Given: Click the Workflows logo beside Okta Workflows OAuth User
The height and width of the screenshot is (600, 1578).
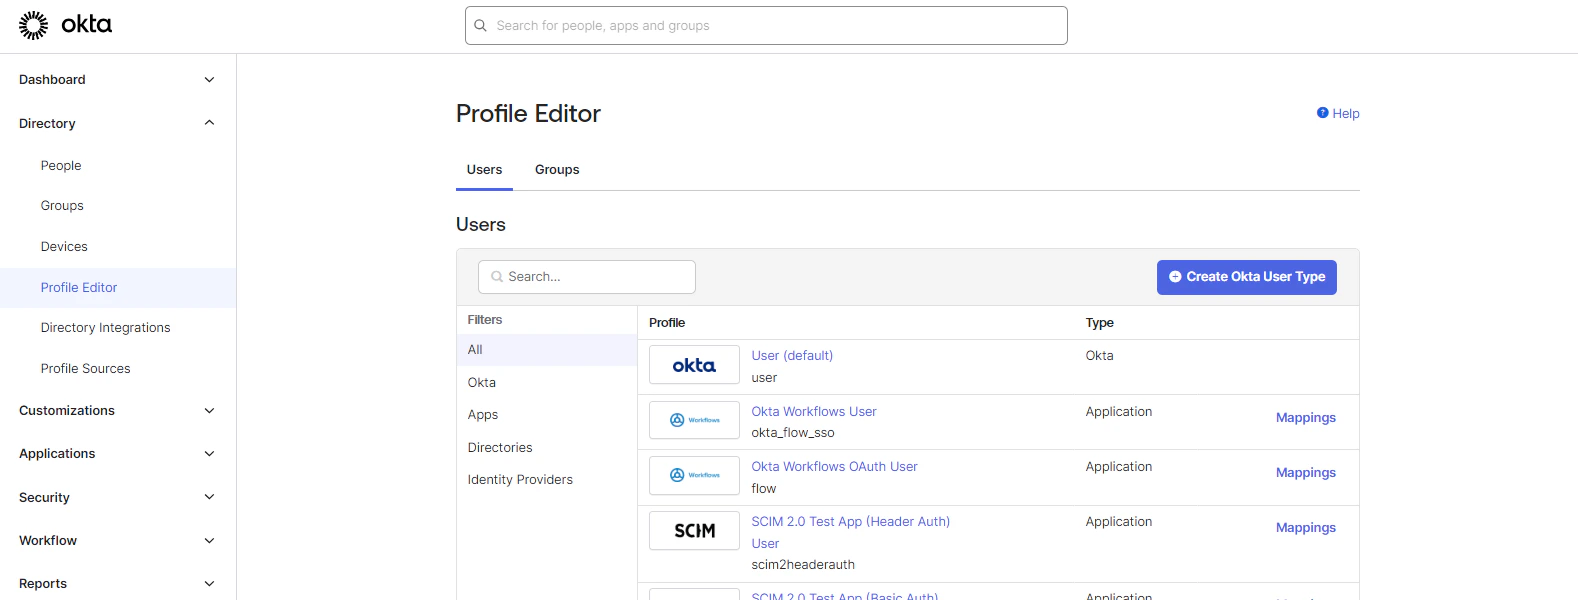Looking at the screenshot, I should tap(694, 475).
